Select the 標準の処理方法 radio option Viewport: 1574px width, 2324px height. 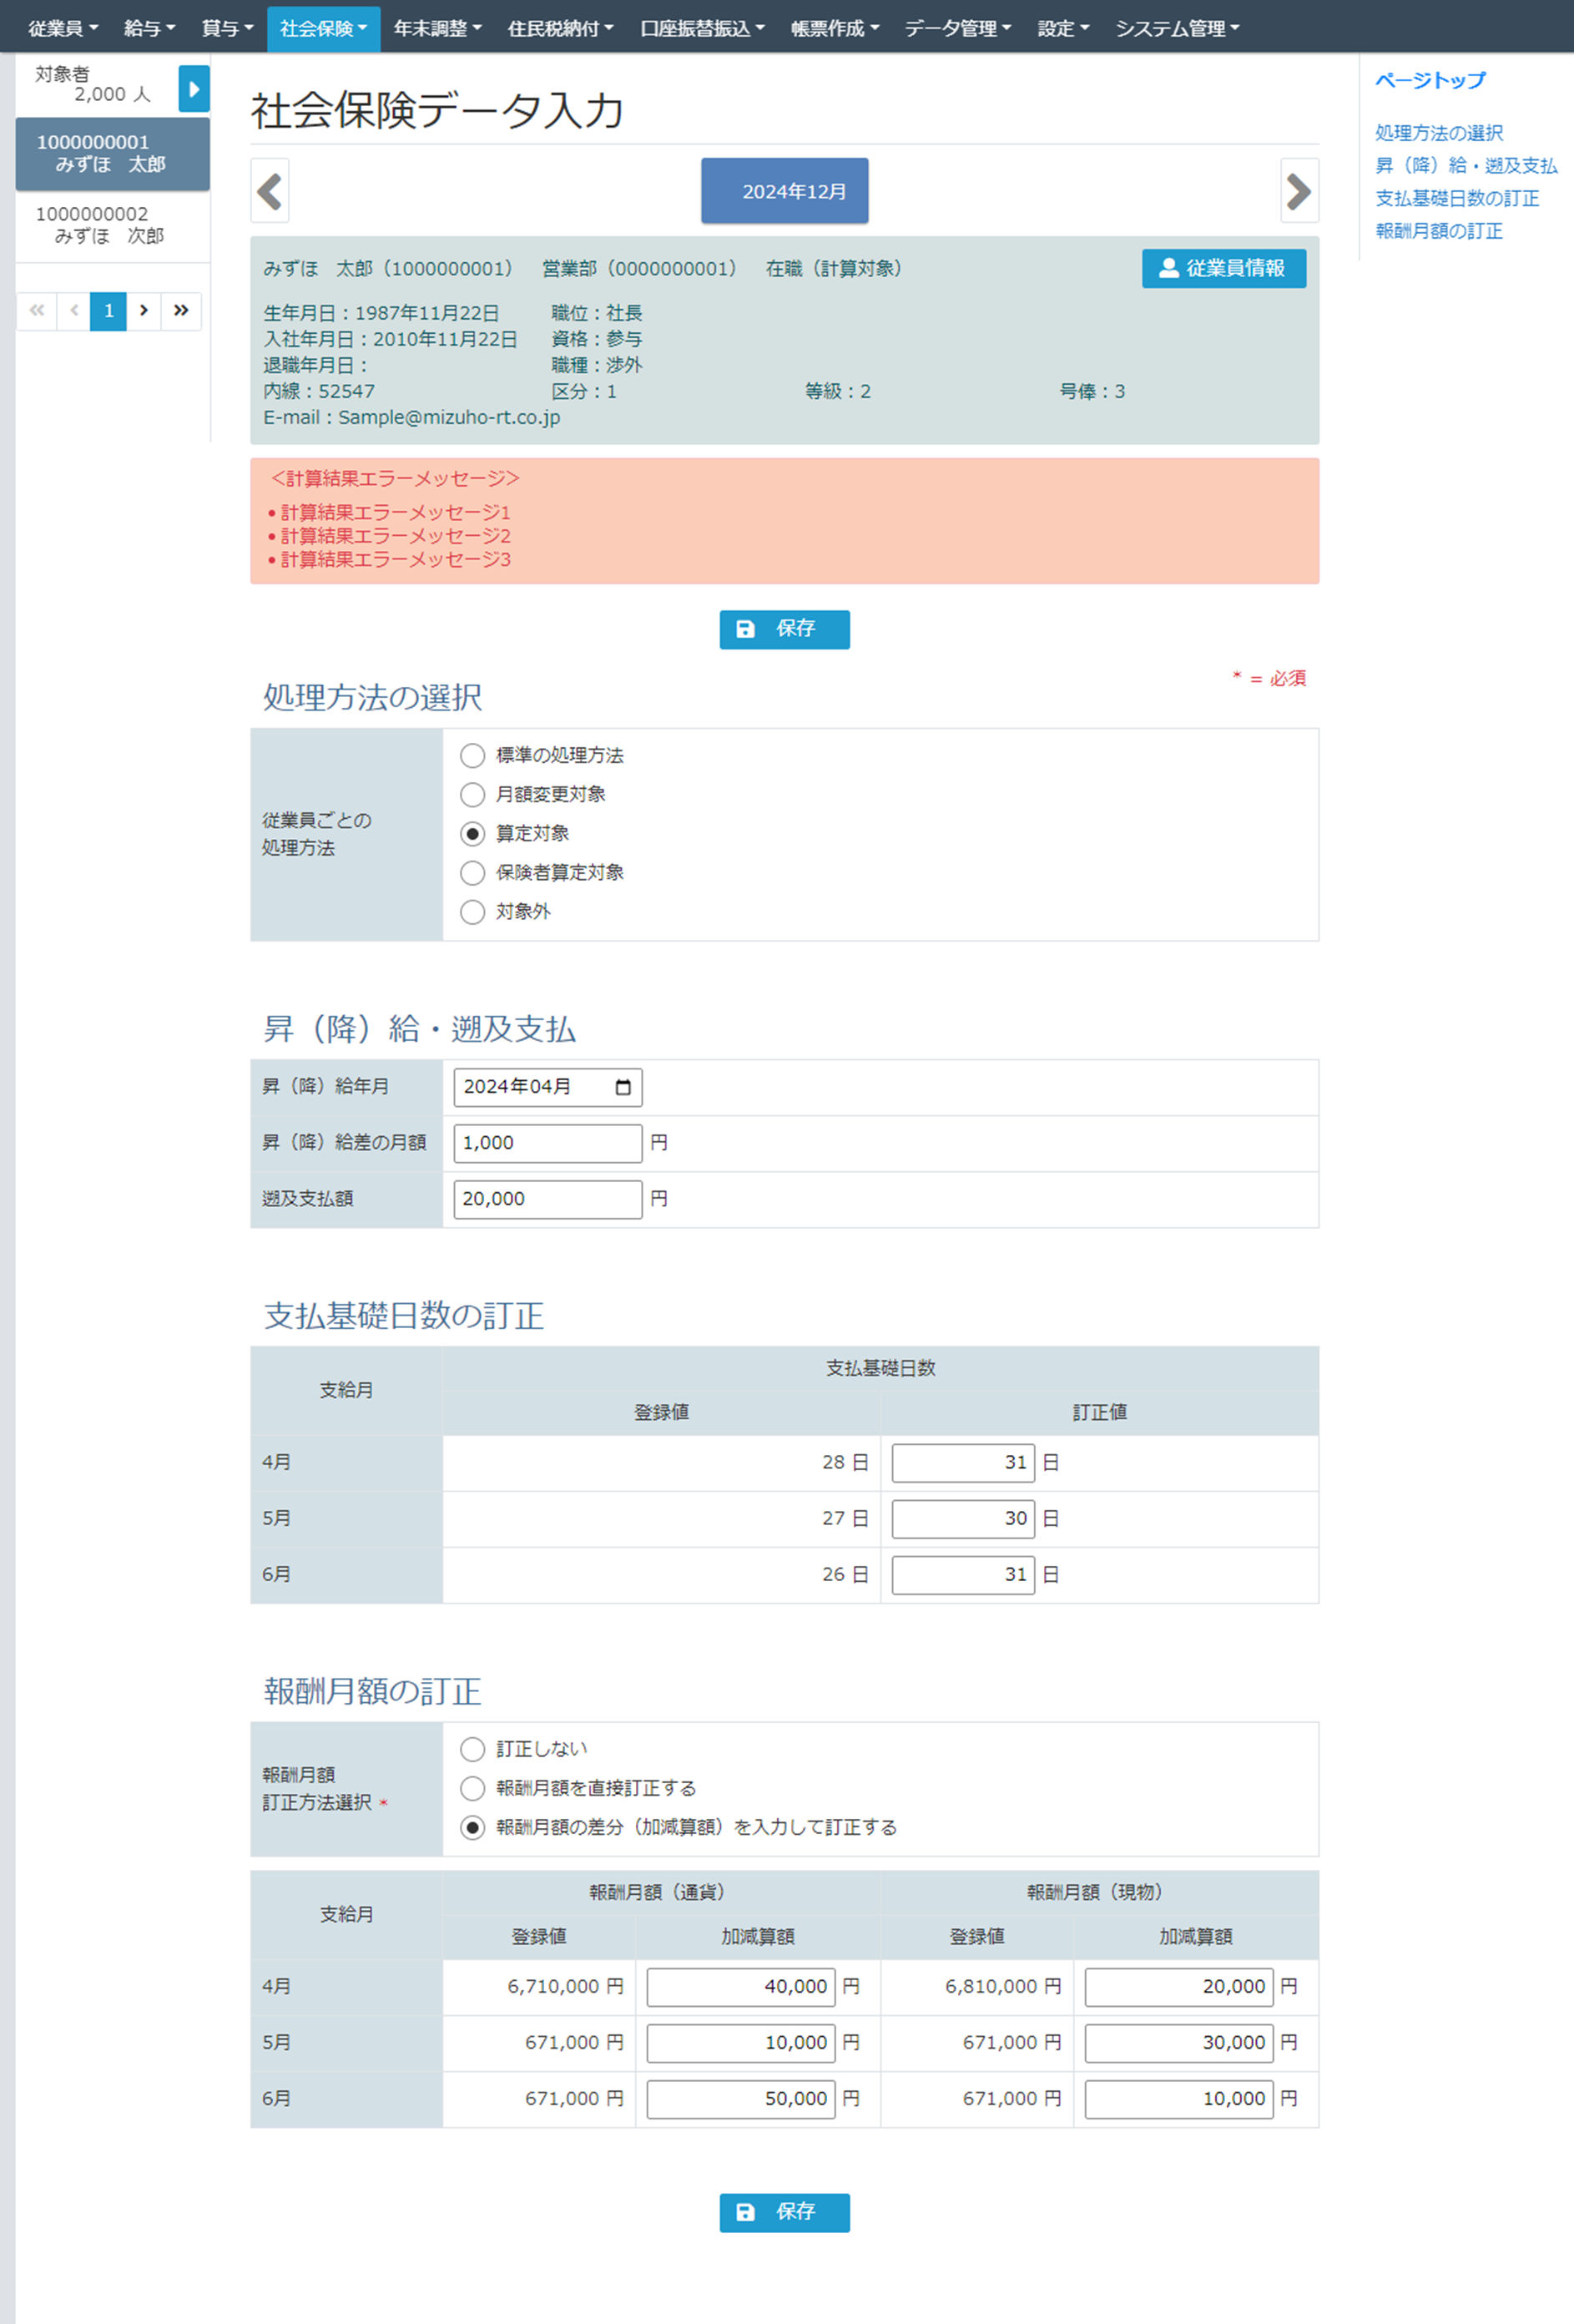(x=472, y=755)
